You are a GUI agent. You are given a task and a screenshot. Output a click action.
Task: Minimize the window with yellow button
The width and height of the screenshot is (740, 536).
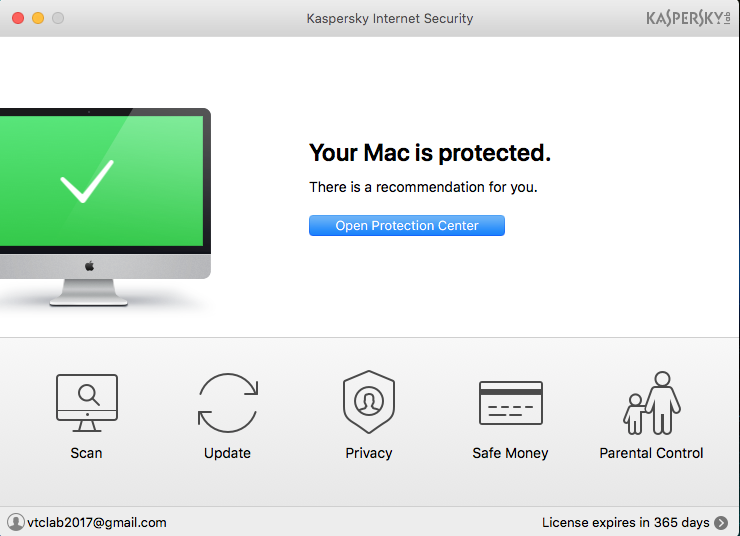[x=38, y=18]
